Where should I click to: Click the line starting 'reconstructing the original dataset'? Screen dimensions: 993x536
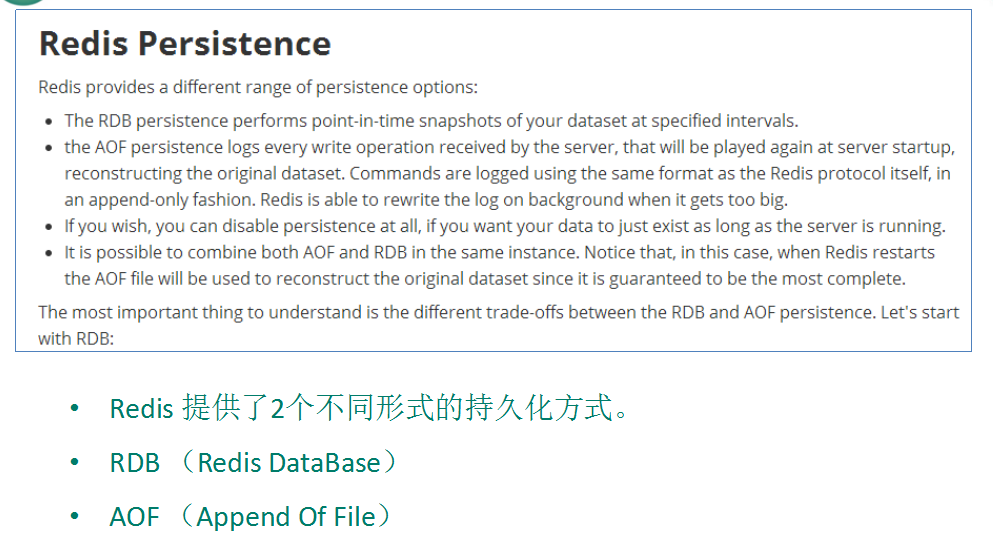tap(507, 174)
